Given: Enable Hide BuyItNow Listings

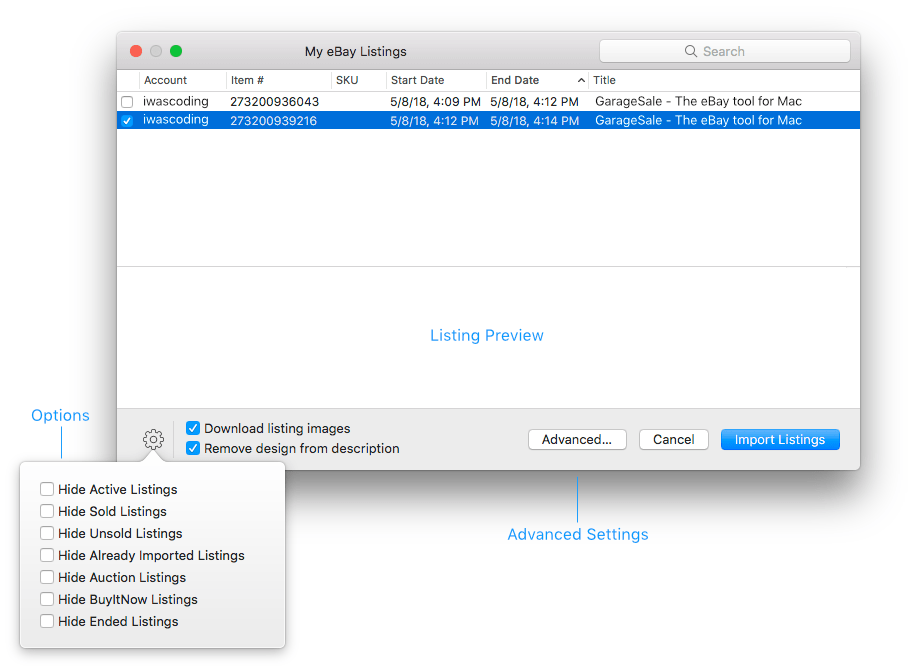Looking at the screenshot, I should [x=47, y=599].
